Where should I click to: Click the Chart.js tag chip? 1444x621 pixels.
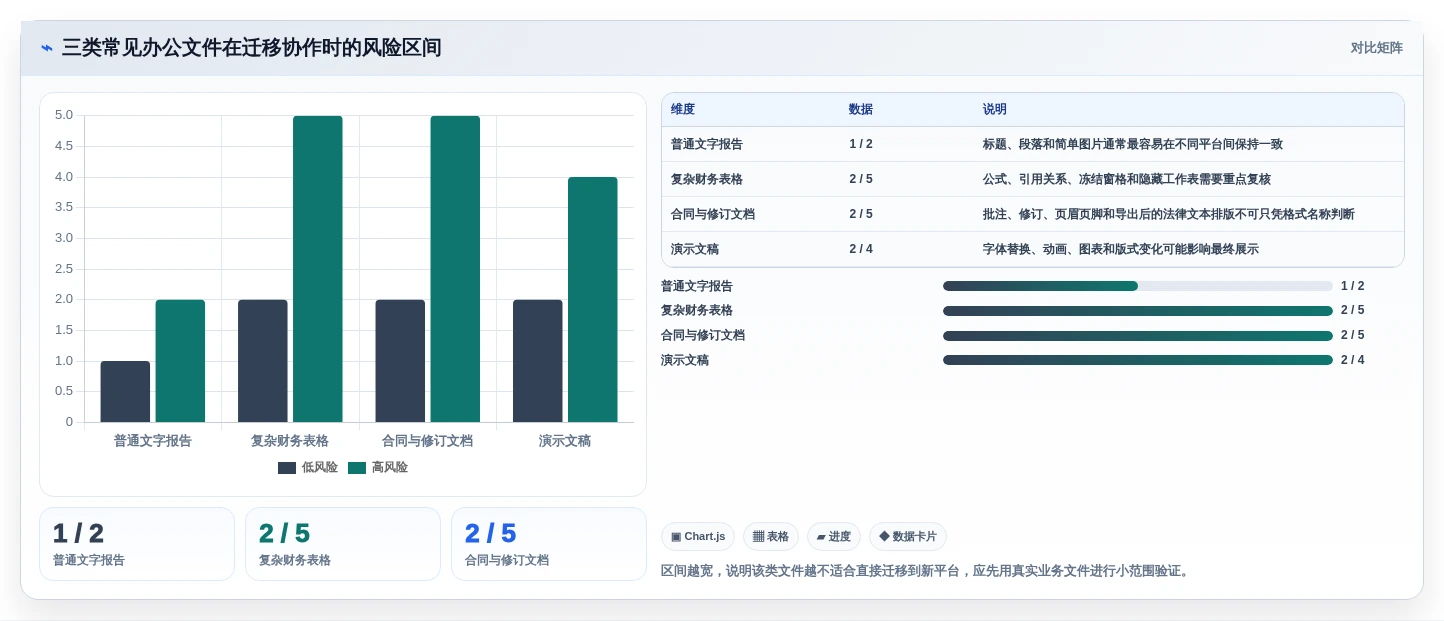click(x=698, y=537)
